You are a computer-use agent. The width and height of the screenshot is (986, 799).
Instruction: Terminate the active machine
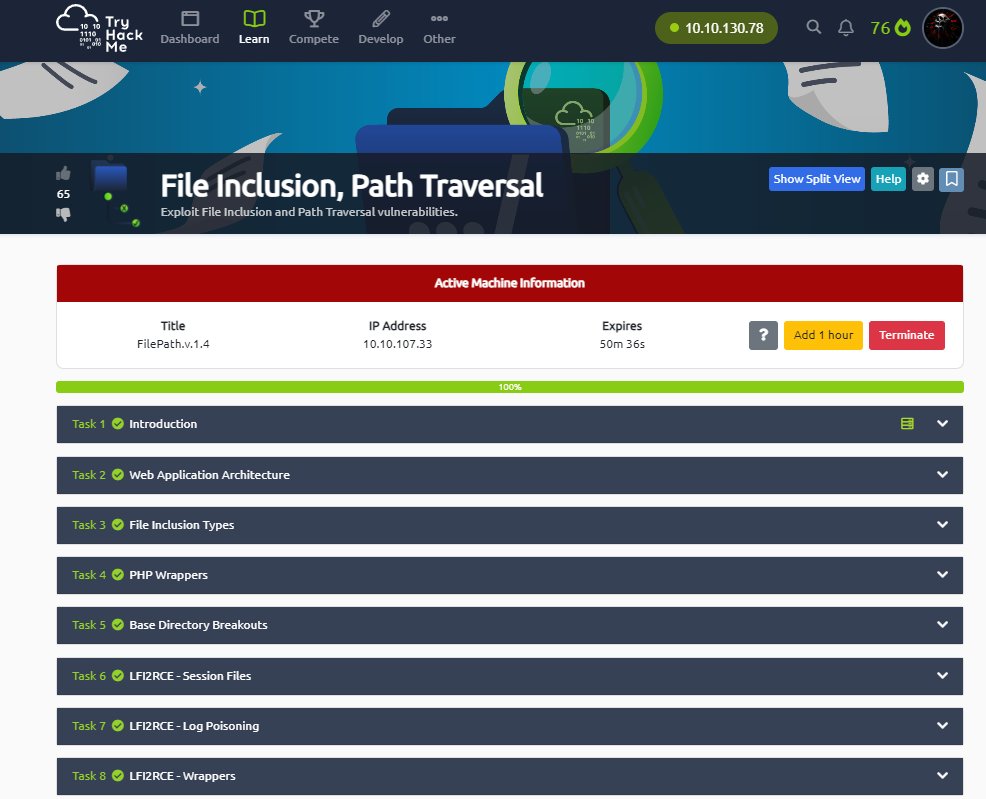point(906,335)
